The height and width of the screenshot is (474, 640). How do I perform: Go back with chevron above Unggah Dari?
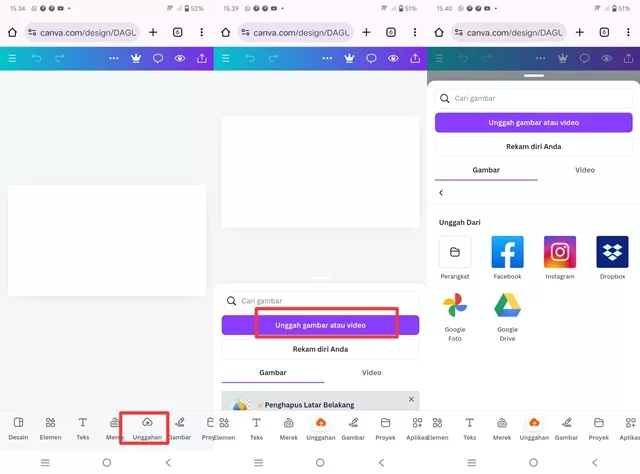pyautogui.click(x=441, y=193)
